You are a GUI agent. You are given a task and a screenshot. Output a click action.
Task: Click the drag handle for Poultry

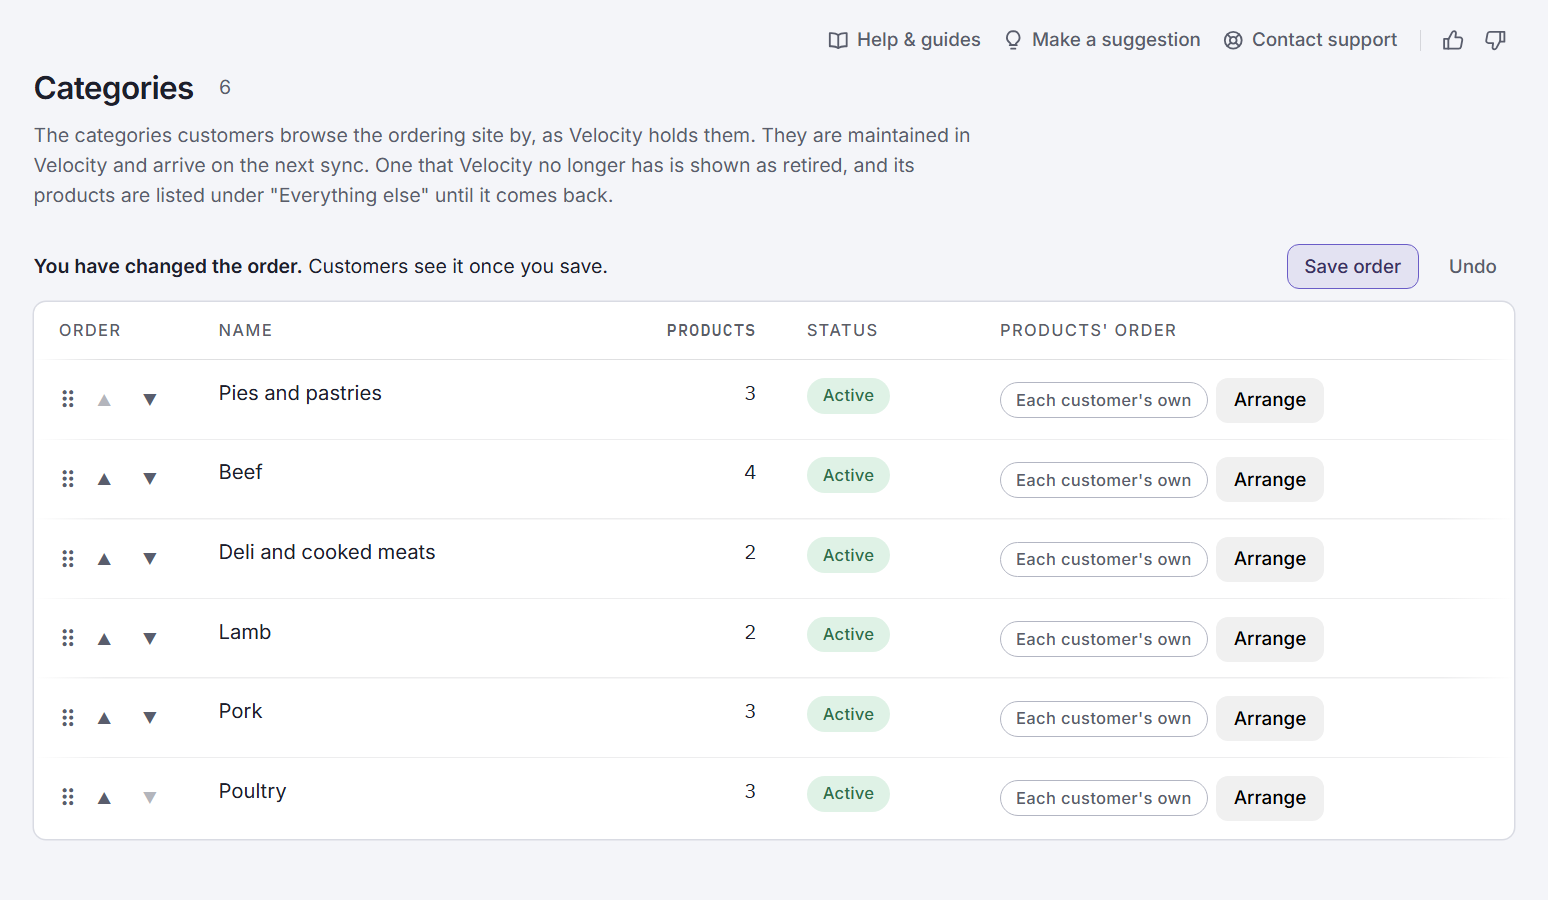[68, 797]
